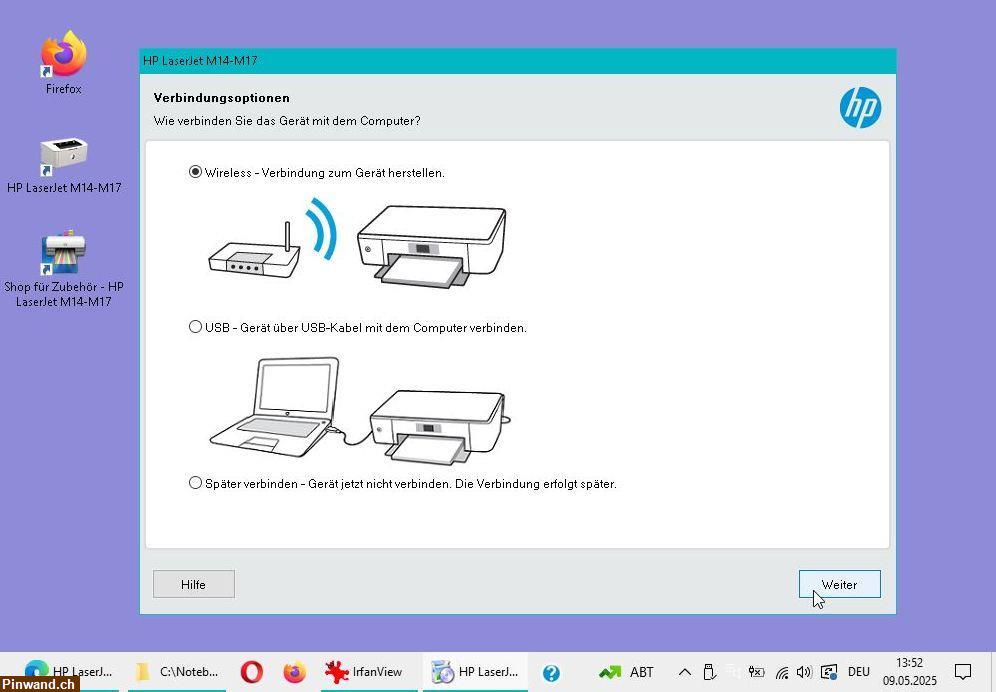The image size is (996, 692).
Task: Click the USB device tray icon
Action: click(x=710, y=672)
